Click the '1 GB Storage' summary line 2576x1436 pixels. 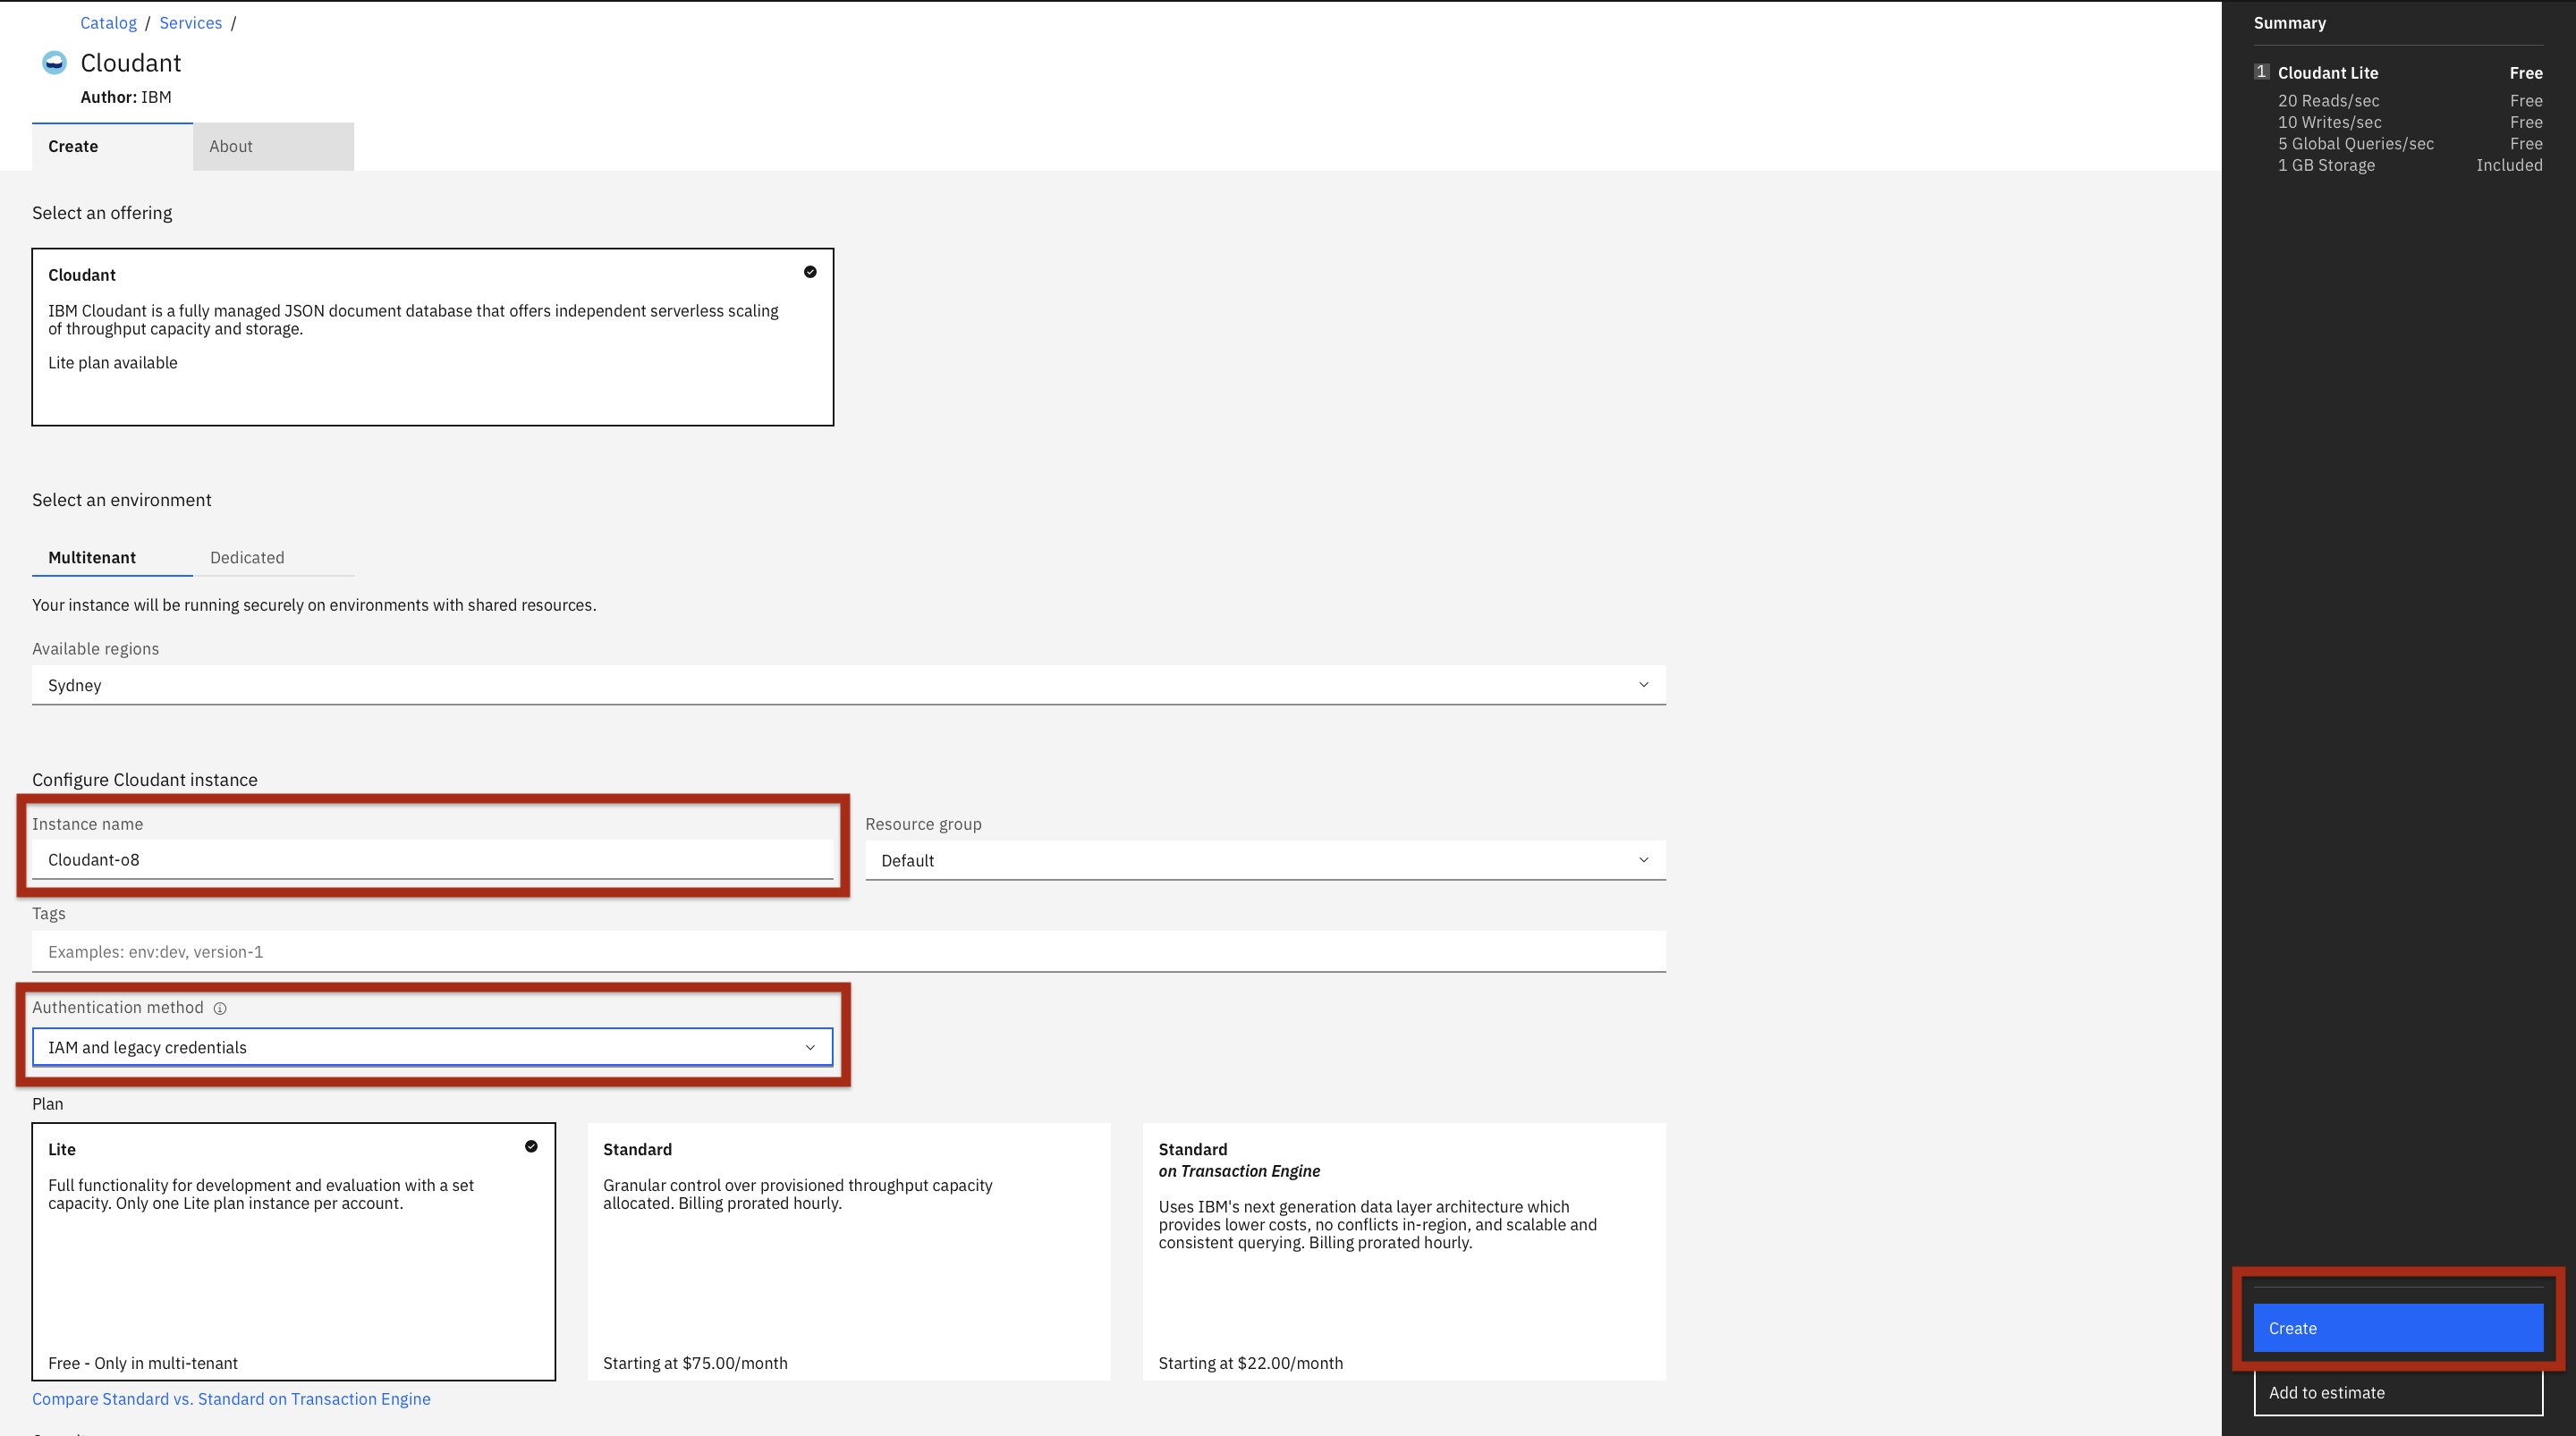tap(2326, 165)
